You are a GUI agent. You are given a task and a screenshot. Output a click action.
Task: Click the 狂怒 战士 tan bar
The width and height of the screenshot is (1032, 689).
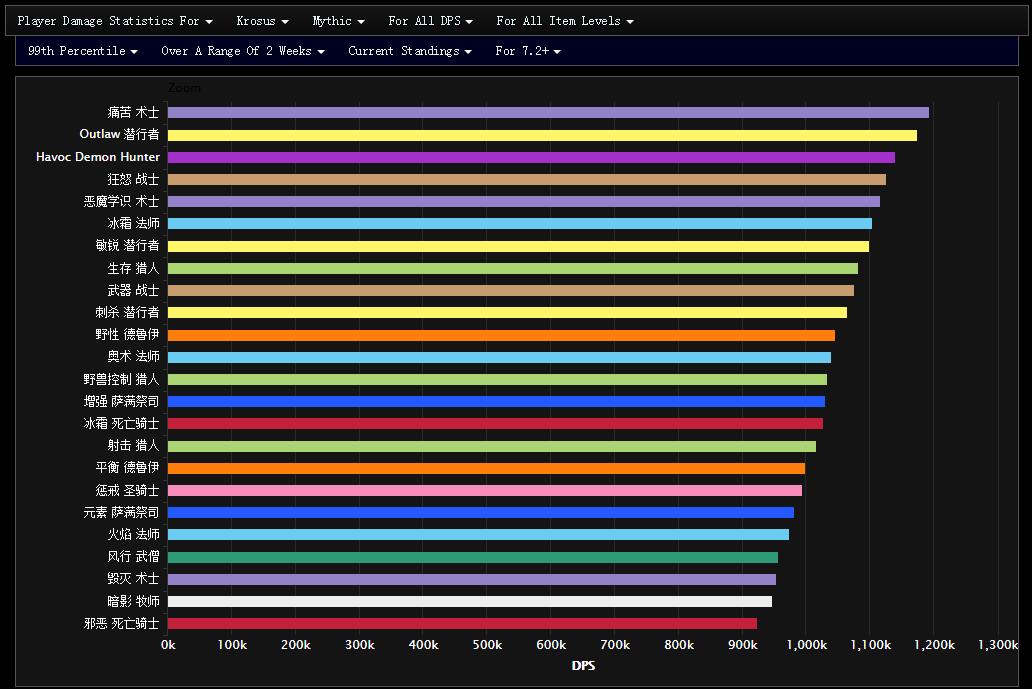pos(527,179)
